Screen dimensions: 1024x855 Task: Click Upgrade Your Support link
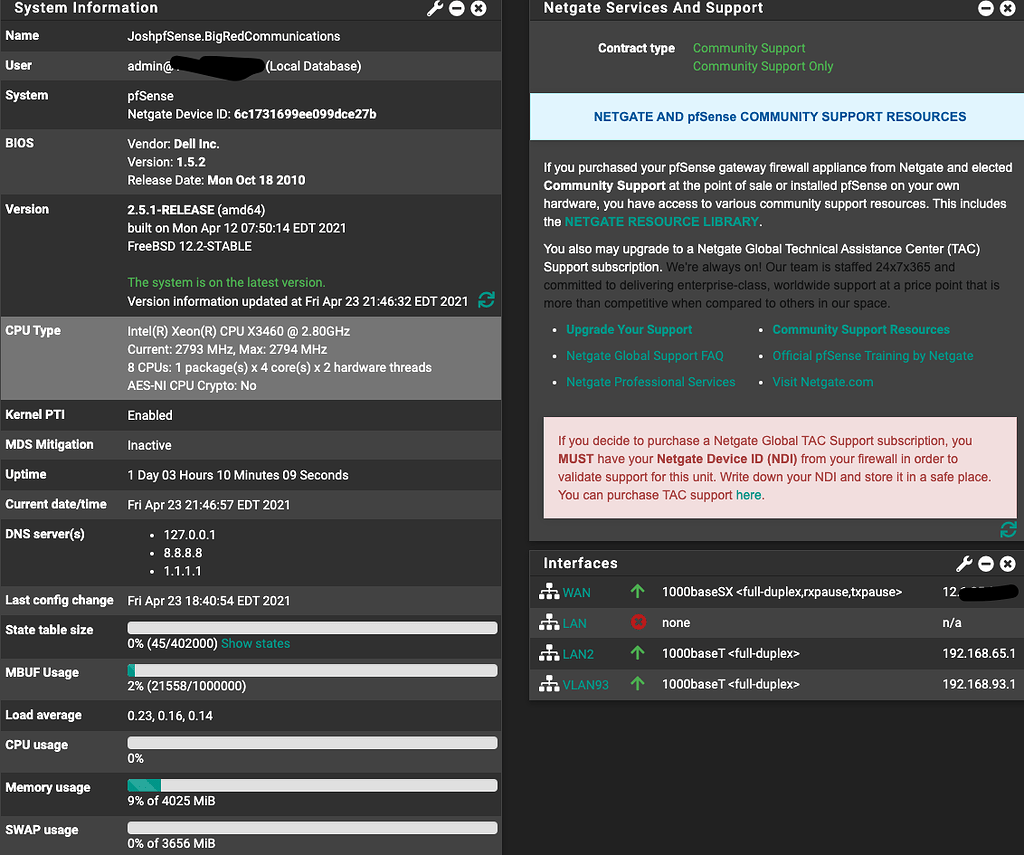pyautogui.click(x=629, y=330)
